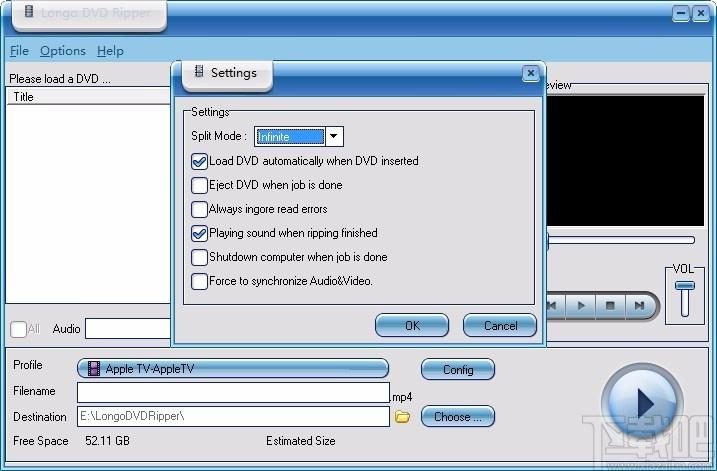The image size is (717, 471).
Task: Open the Apple TV-AppleTV profile selector
Action: click(x=233, y=369)
